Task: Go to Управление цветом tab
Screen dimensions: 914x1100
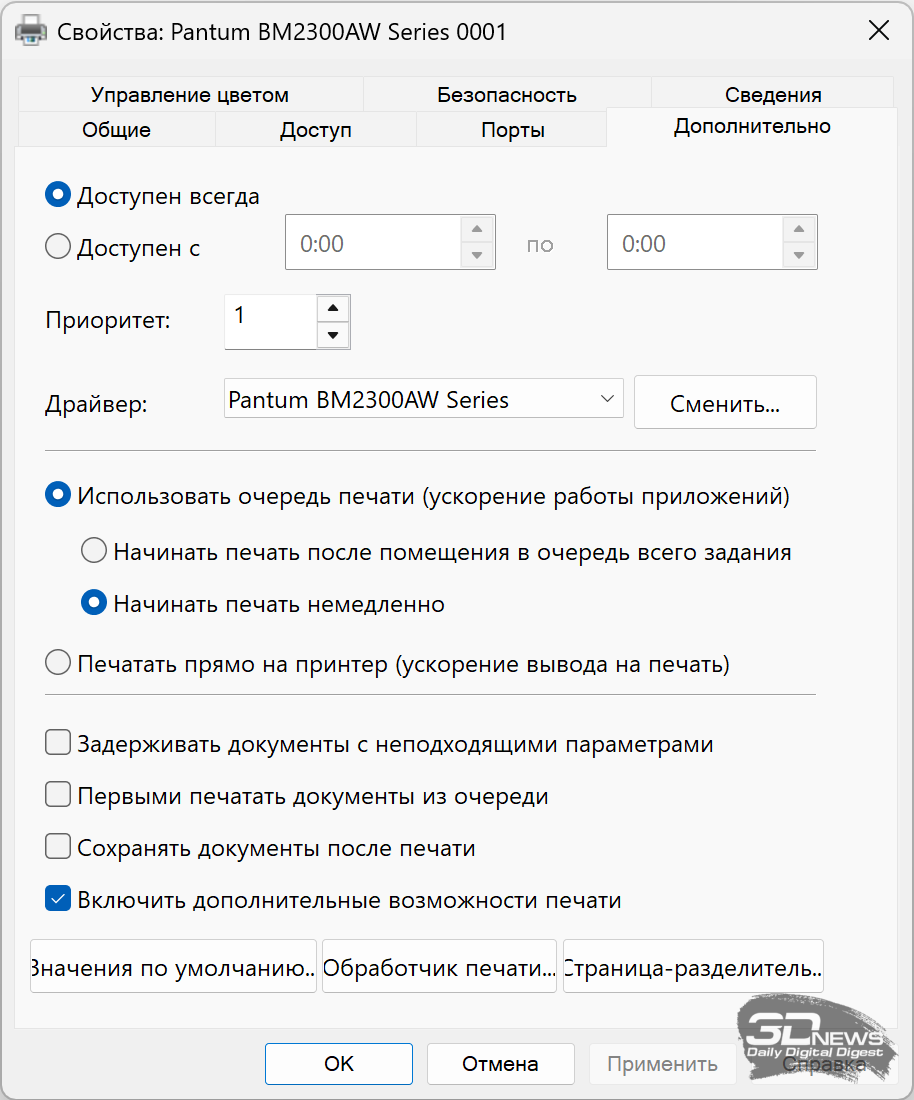Action: [x=190, y=95]
